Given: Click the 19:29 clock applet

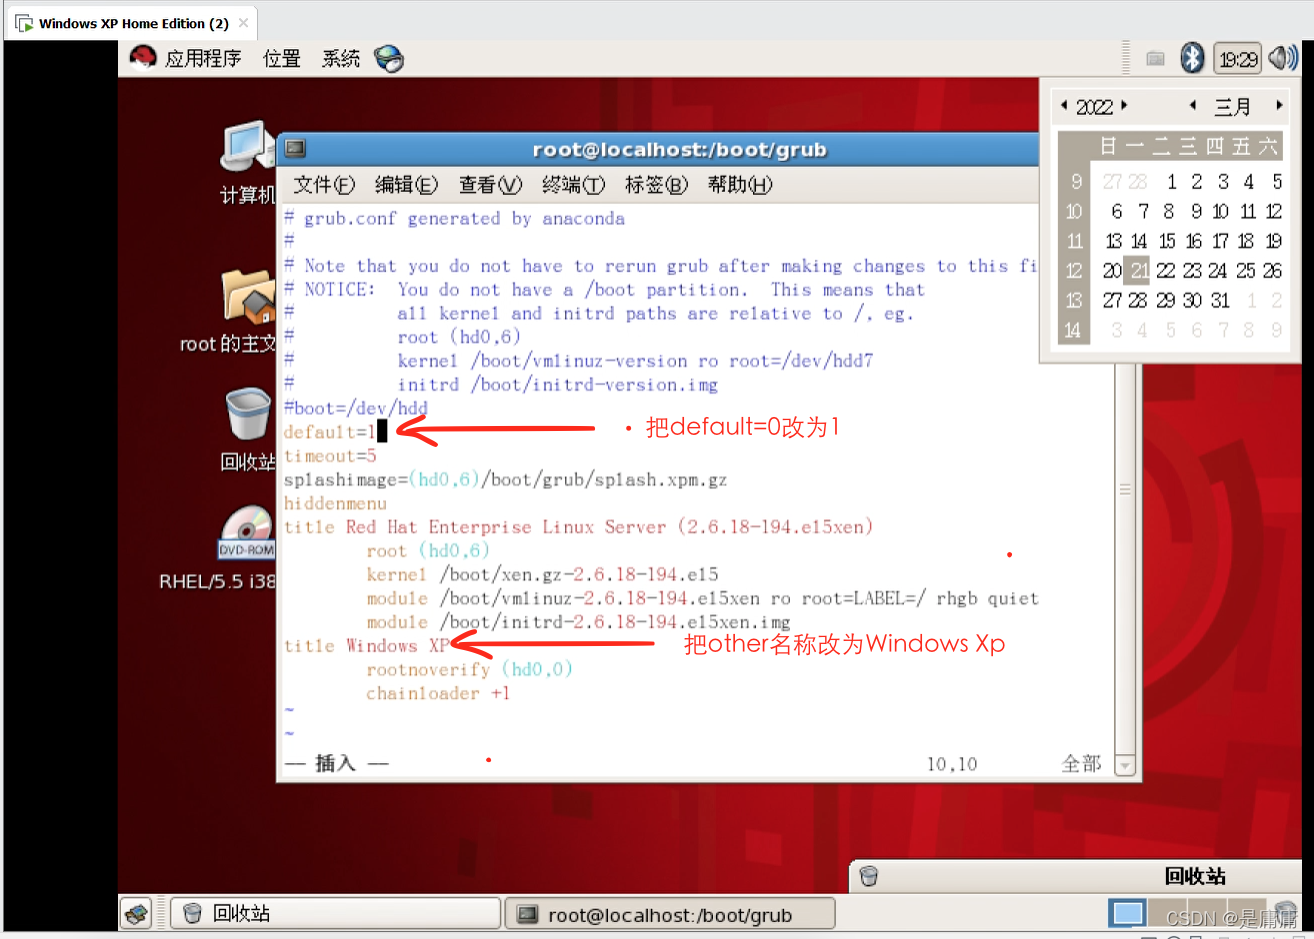Looking at the screenshot, I should point(1238,59).
